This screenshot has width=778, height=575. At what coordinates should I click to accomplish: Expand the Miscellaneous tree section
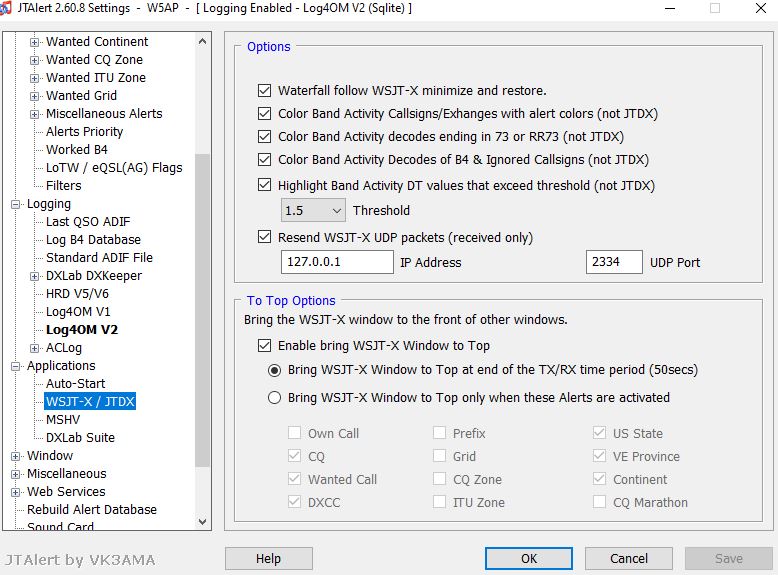(x=15, y=474)
